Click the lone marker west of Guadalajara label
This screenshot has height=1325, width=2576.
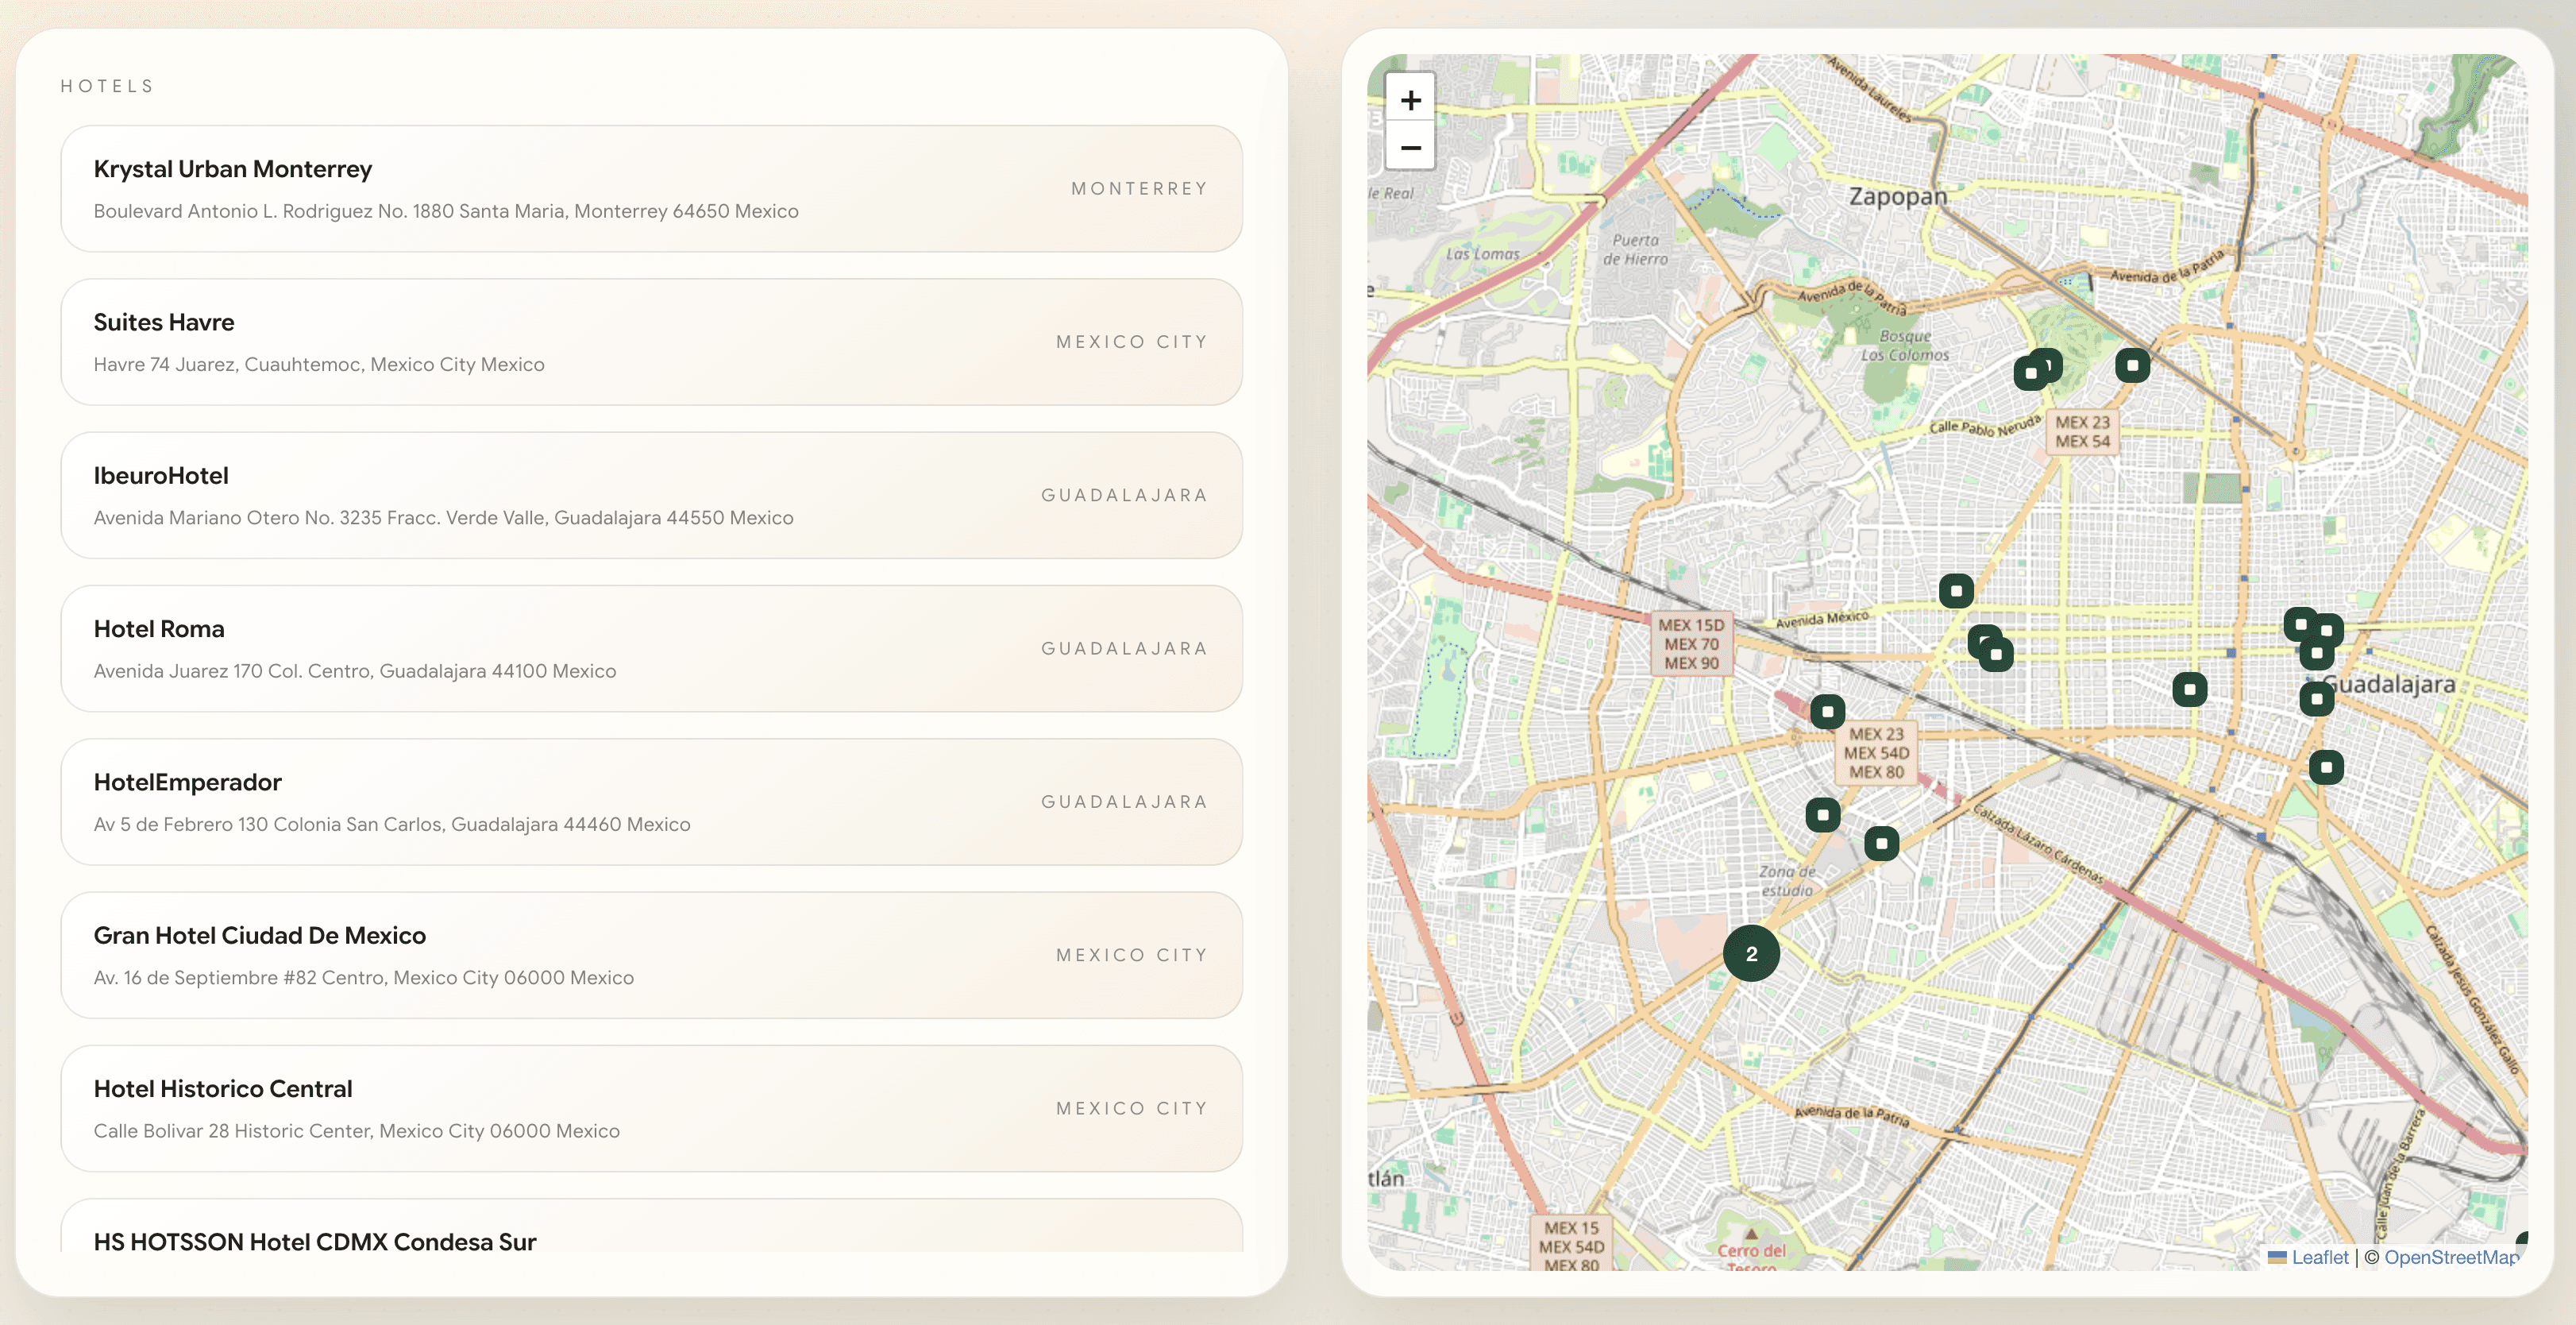tap(2189, 689)
